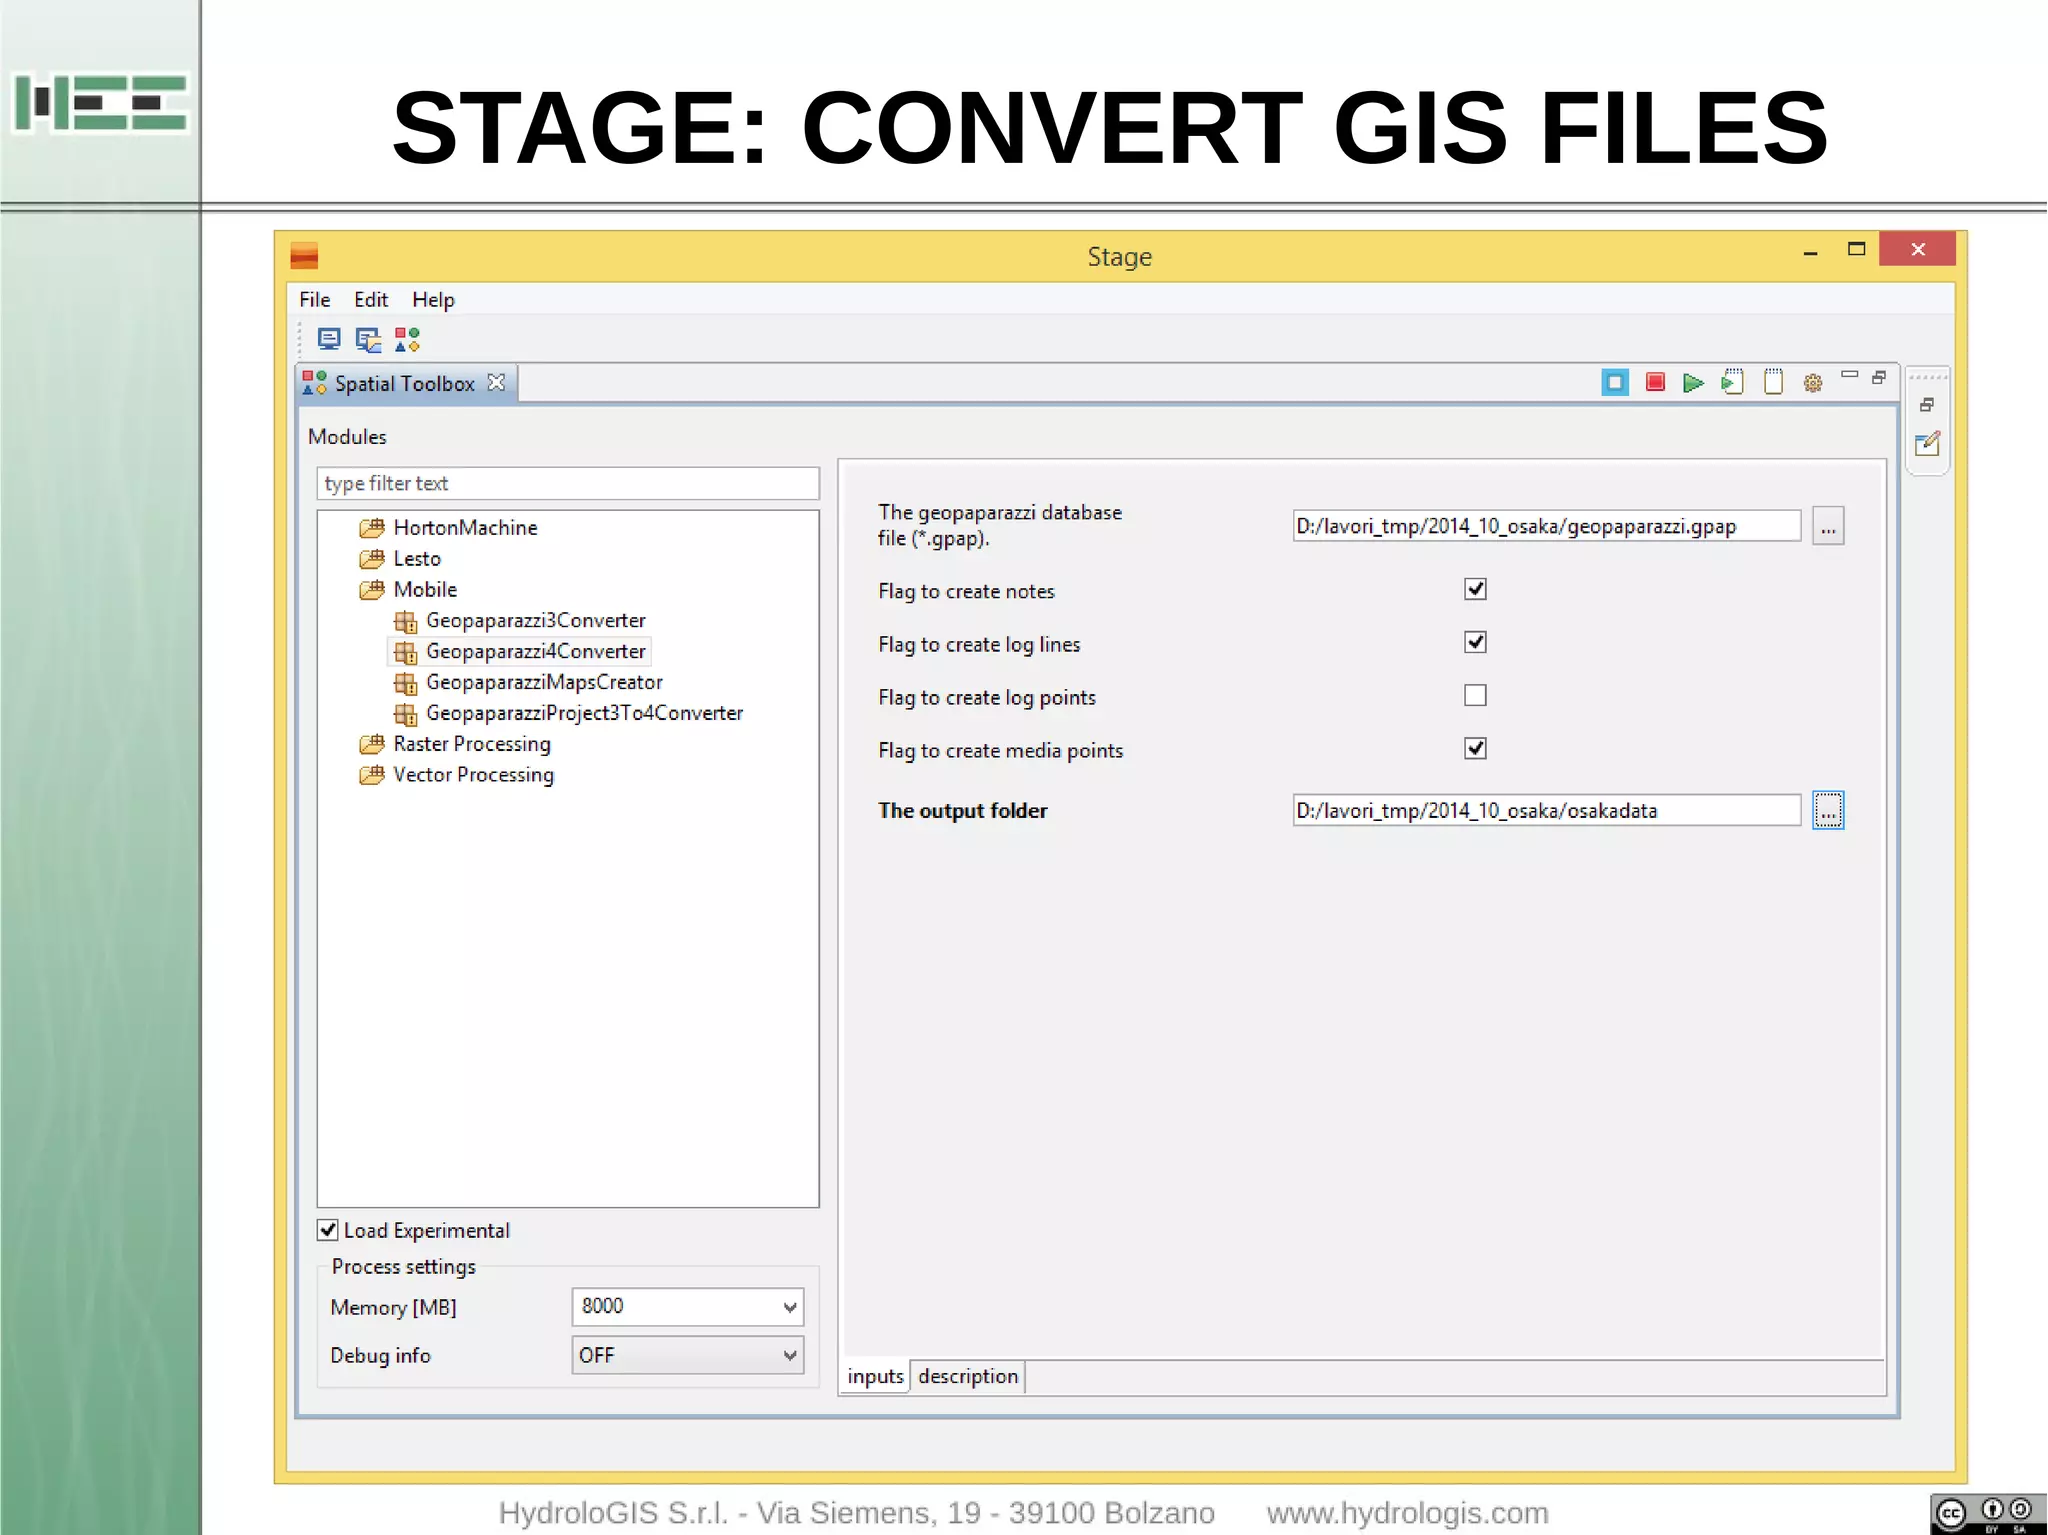The width and height of the screenshot is (2048, 1535).
Task: Uncheck Load Experimental checkbox
Action: [x=328, y=1230]
